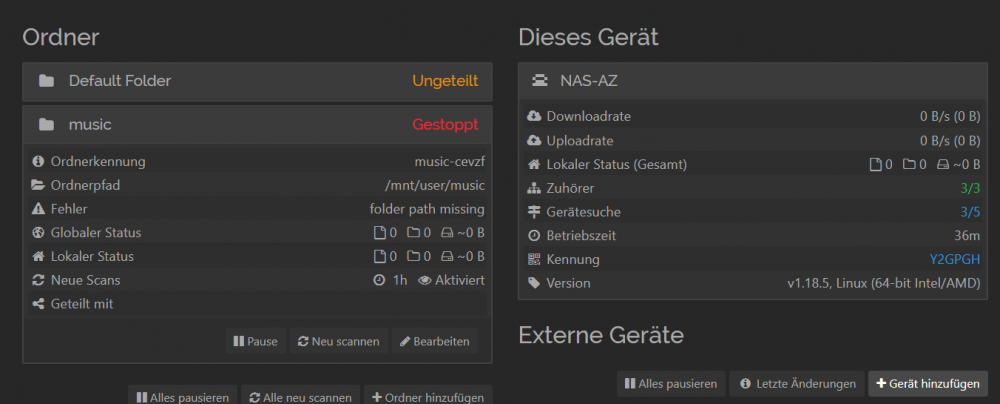Pause all folders with Alles pausieren under Ordner
The height and width of the screenshot is (404, 1000).
183,397
